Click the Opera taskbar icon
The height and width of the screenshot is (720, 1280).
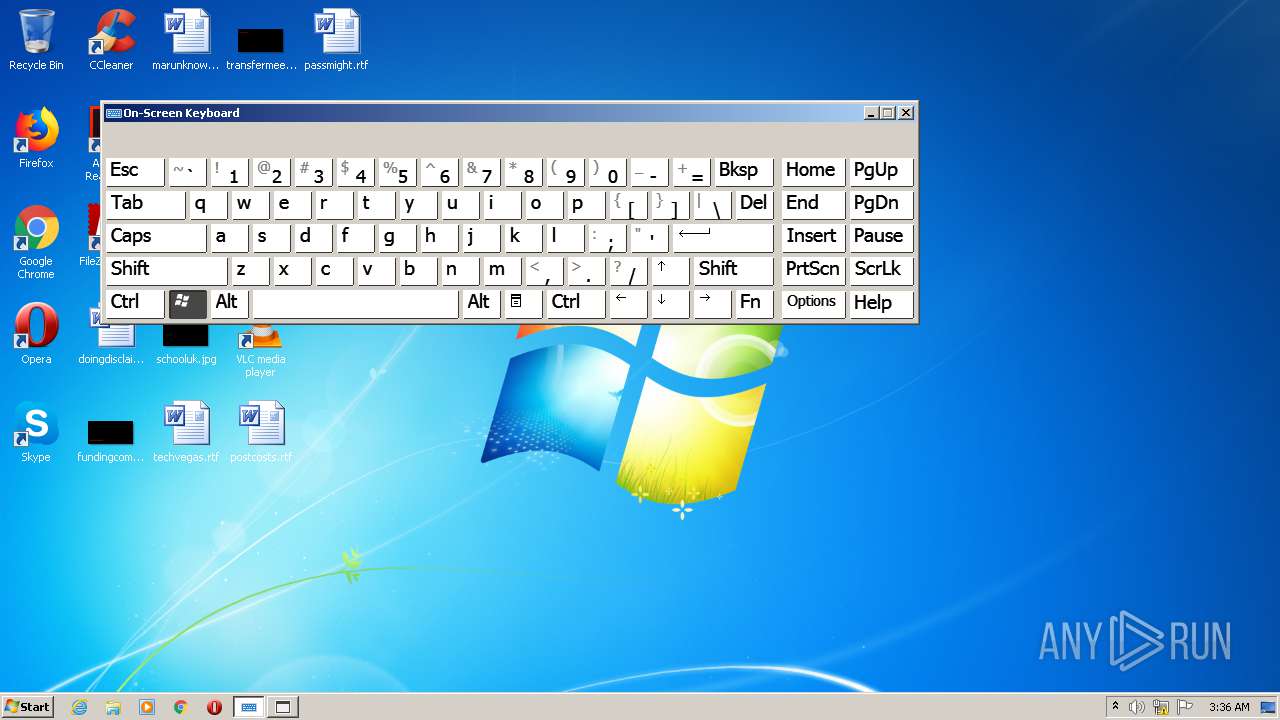[x=214, y=707]
